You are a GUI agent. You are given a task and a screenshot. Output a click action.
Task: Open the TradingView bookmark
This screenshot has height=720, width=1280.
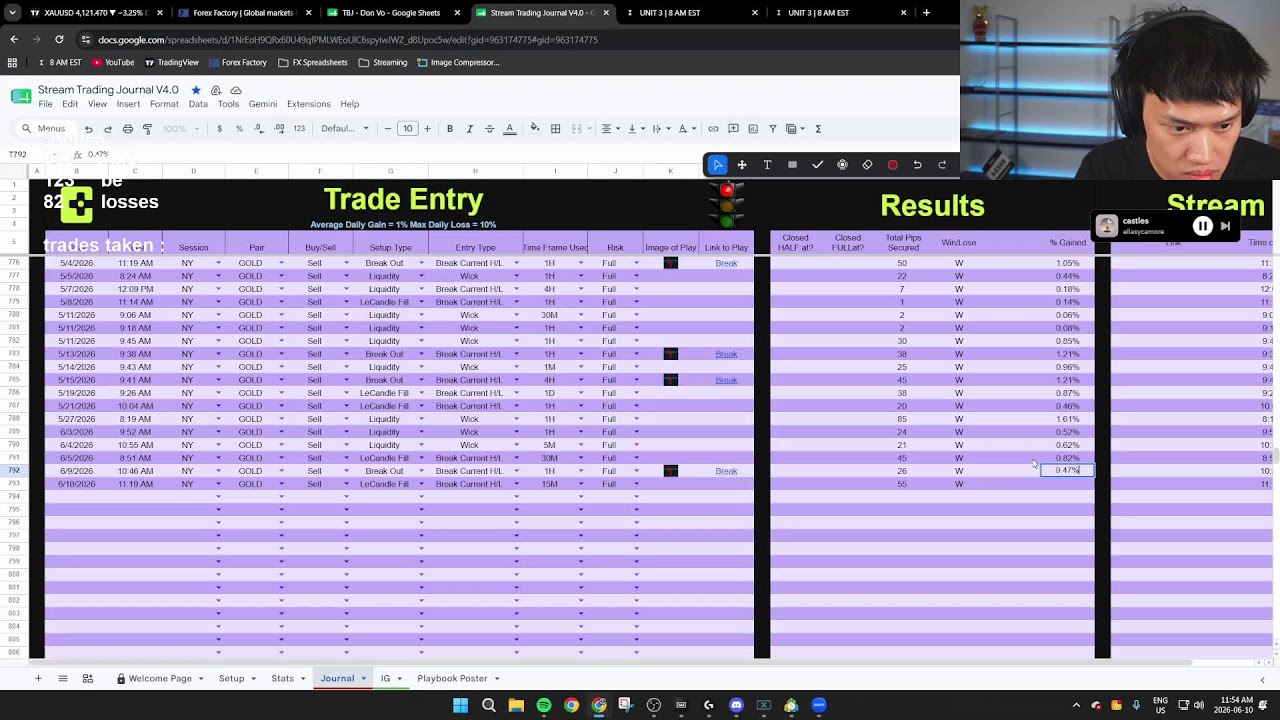(x=171, y=62)
